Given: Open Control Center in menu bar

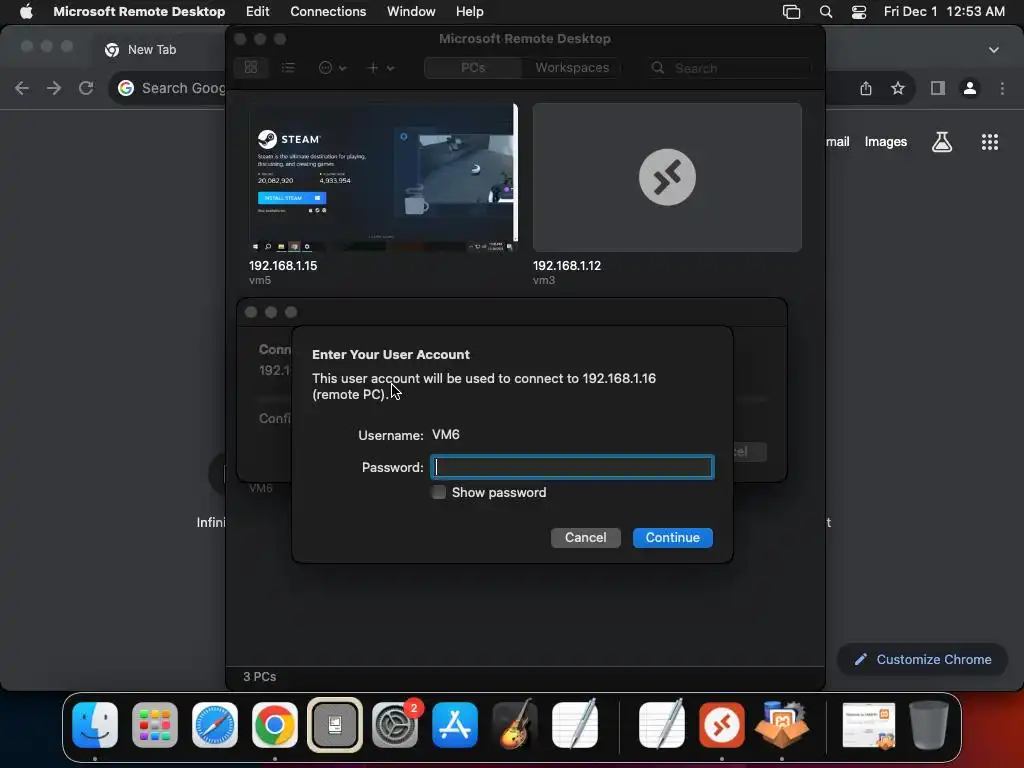Looking at the screenshot, I should coord(859,12).
